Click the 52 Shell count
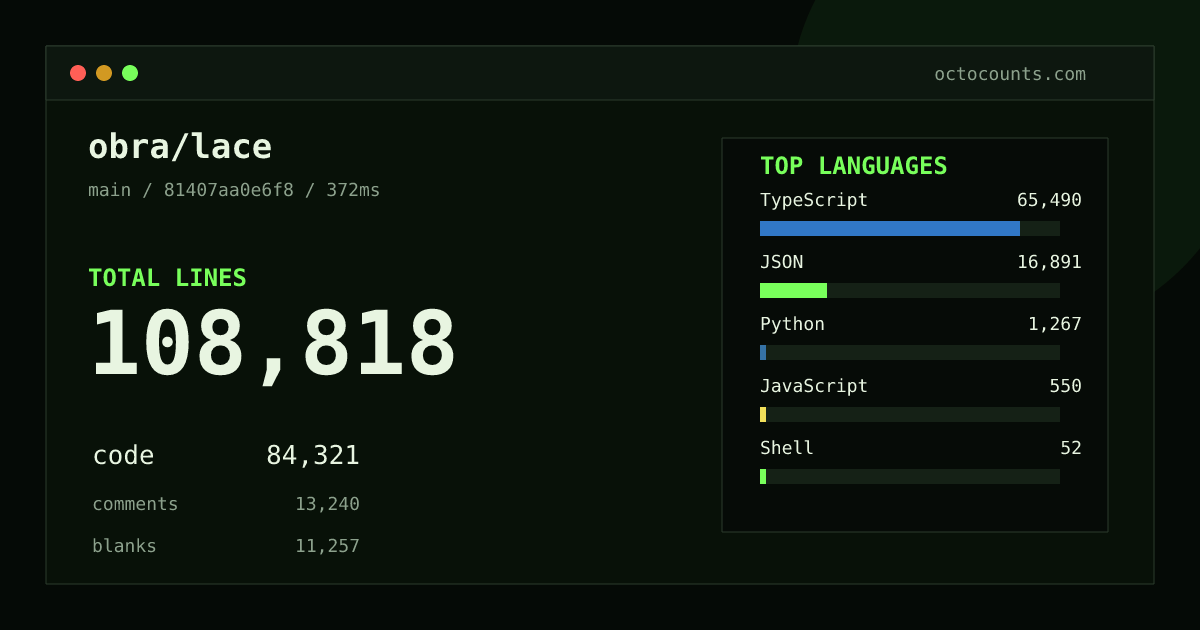The width and height of the screenshot is (1200, 630). point(1071,448)
